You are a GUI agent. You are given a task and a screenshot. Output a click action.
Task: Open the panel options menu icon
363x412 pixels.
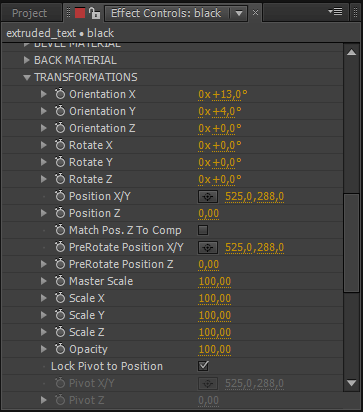[336, 12]
